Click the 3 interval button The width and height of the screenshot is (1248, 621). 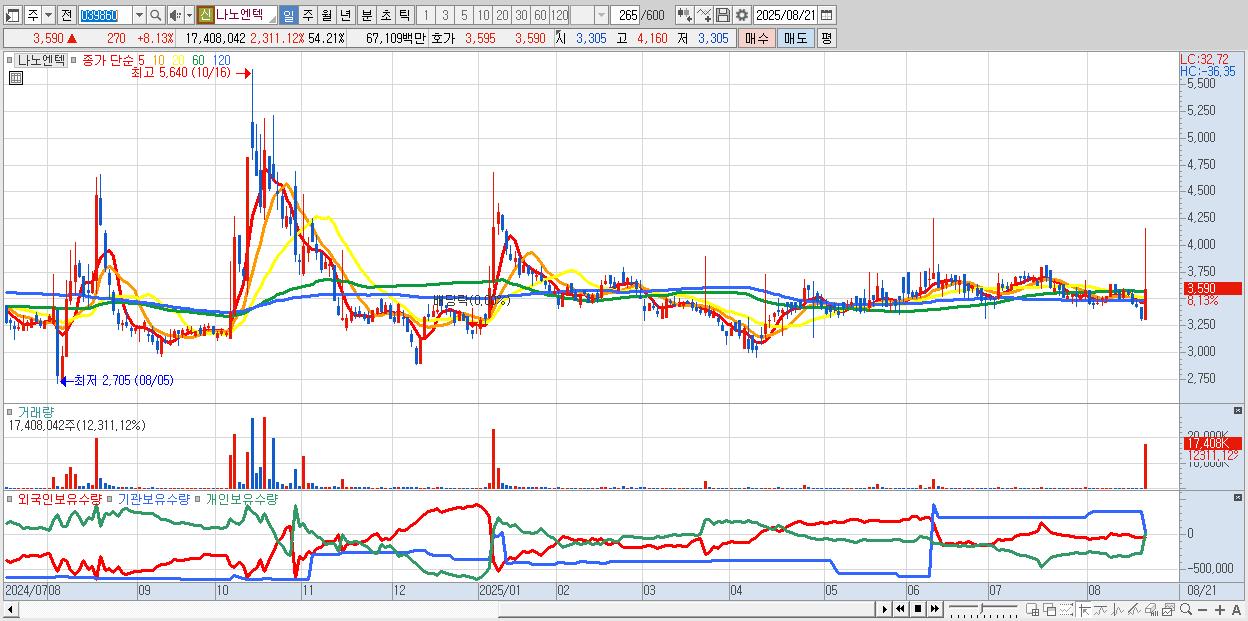pos(445,15)
